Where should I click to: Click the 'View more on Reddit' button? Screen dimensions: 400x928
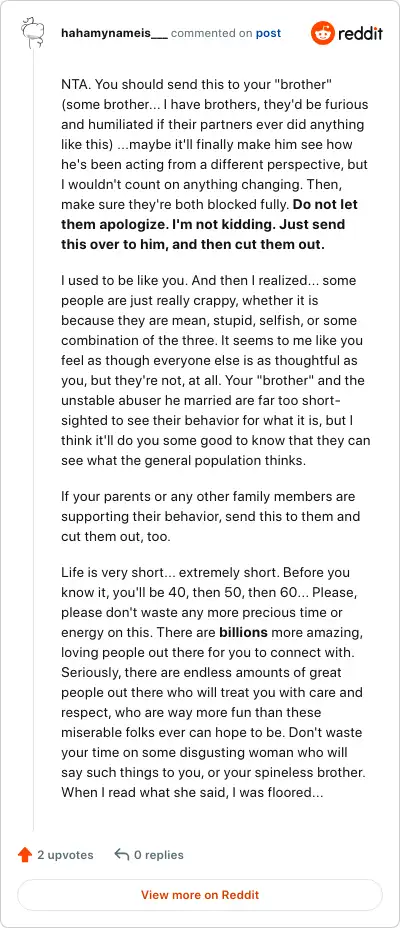(200, 895)
